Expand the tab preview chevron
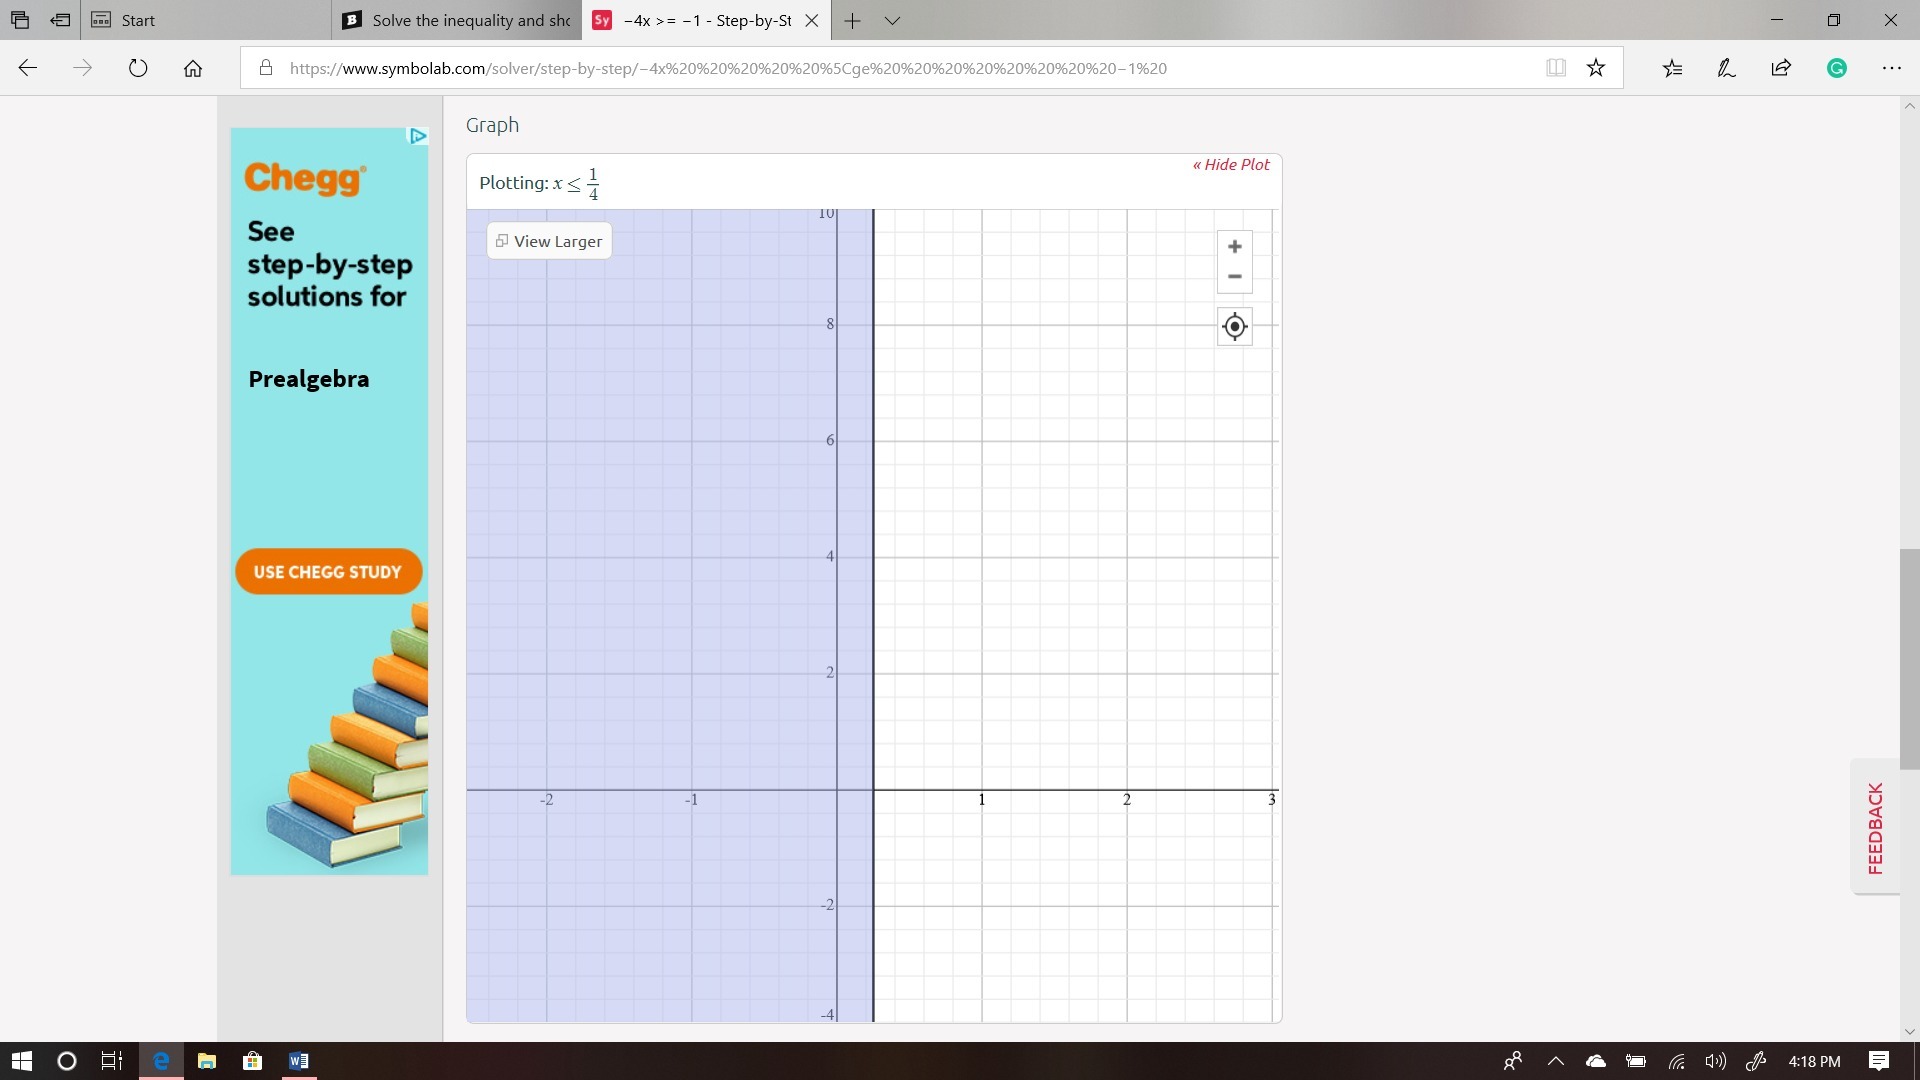 tap(893, 20)
